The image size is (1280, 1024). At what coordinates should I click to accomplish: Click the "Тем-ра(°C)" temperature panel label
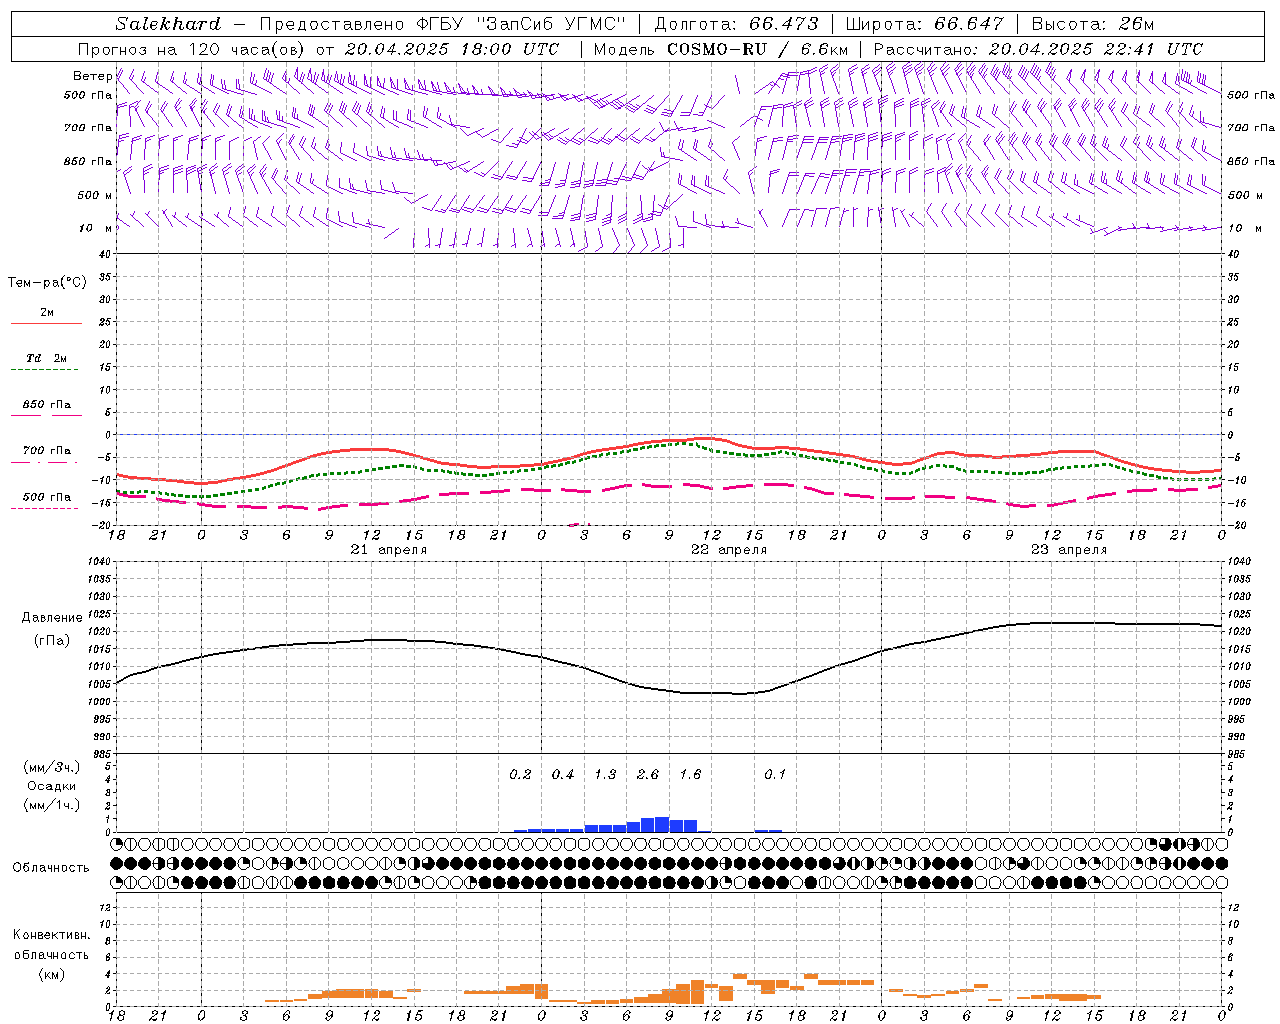pos(47,283)
